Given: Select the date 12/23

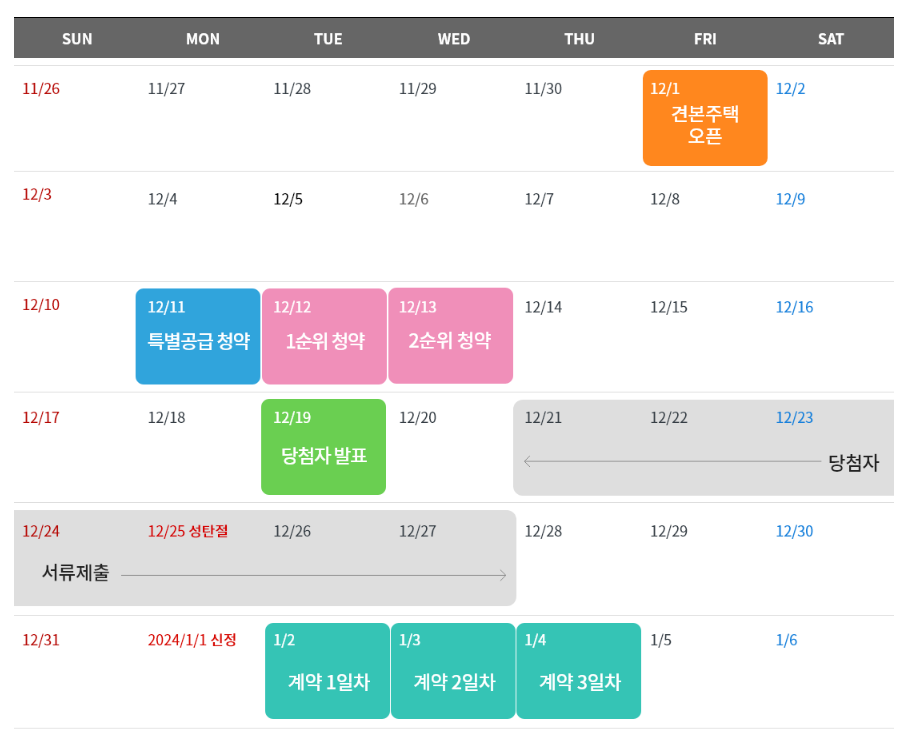Looking at the screenshot, I should pos(795,418).
